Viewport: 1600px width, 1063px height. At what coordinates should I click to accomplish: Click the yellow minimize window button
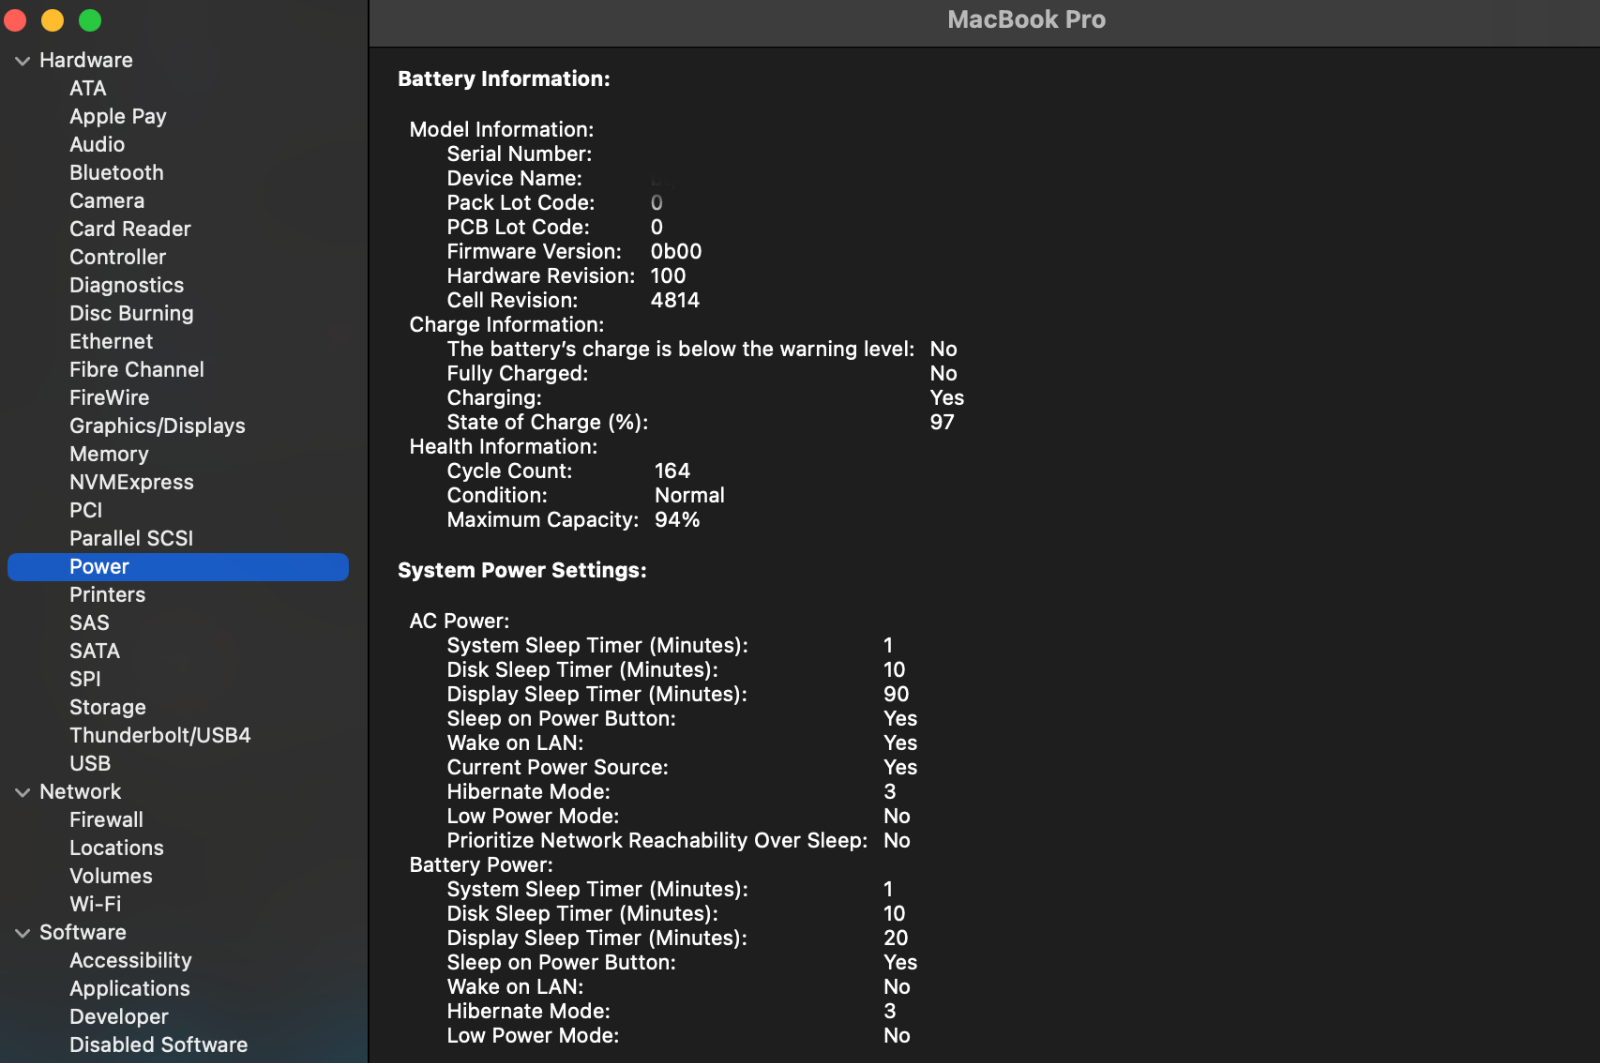tap(52, 20)
